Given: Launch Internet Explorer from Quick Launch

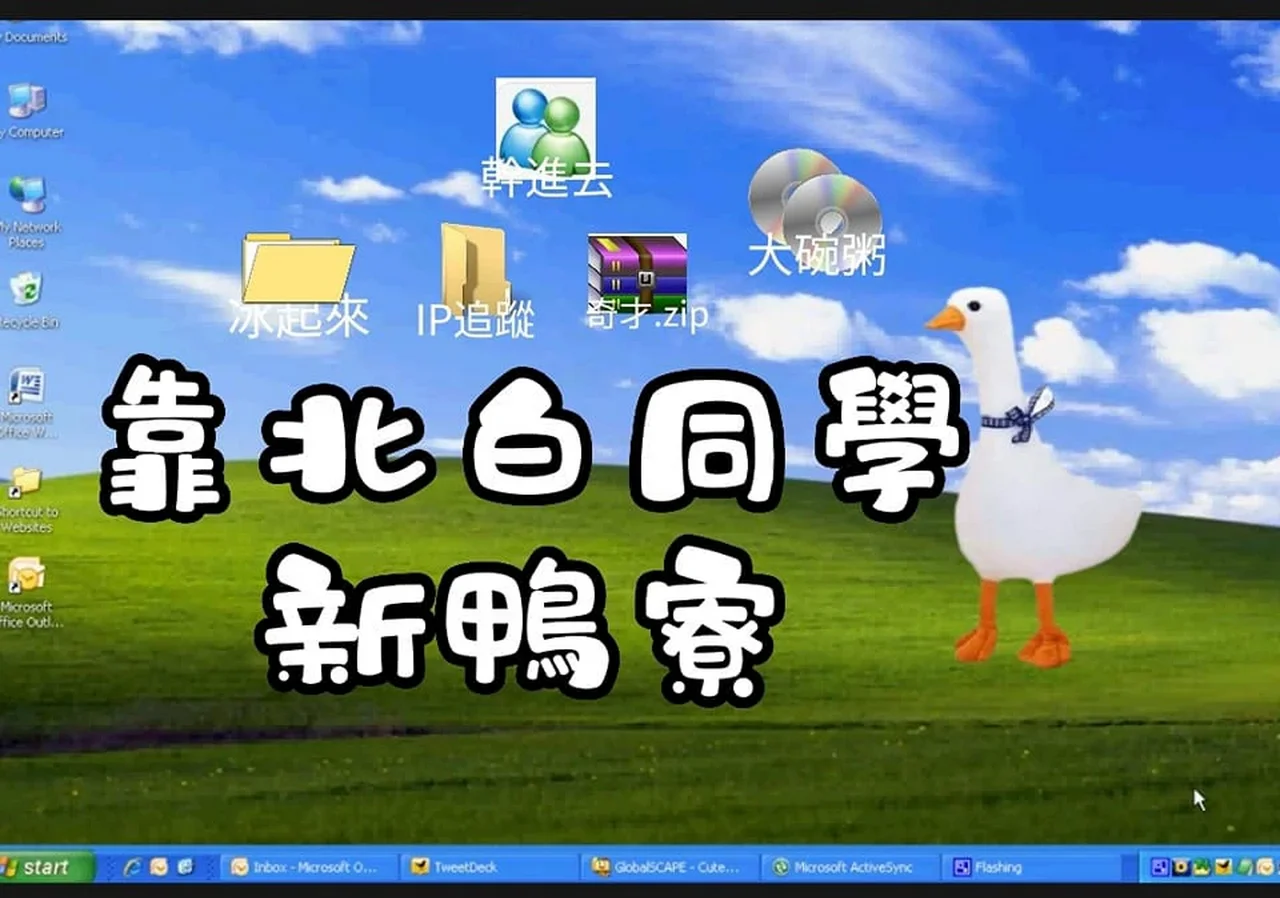Looking at the screenshot, I should pos(132,867).
